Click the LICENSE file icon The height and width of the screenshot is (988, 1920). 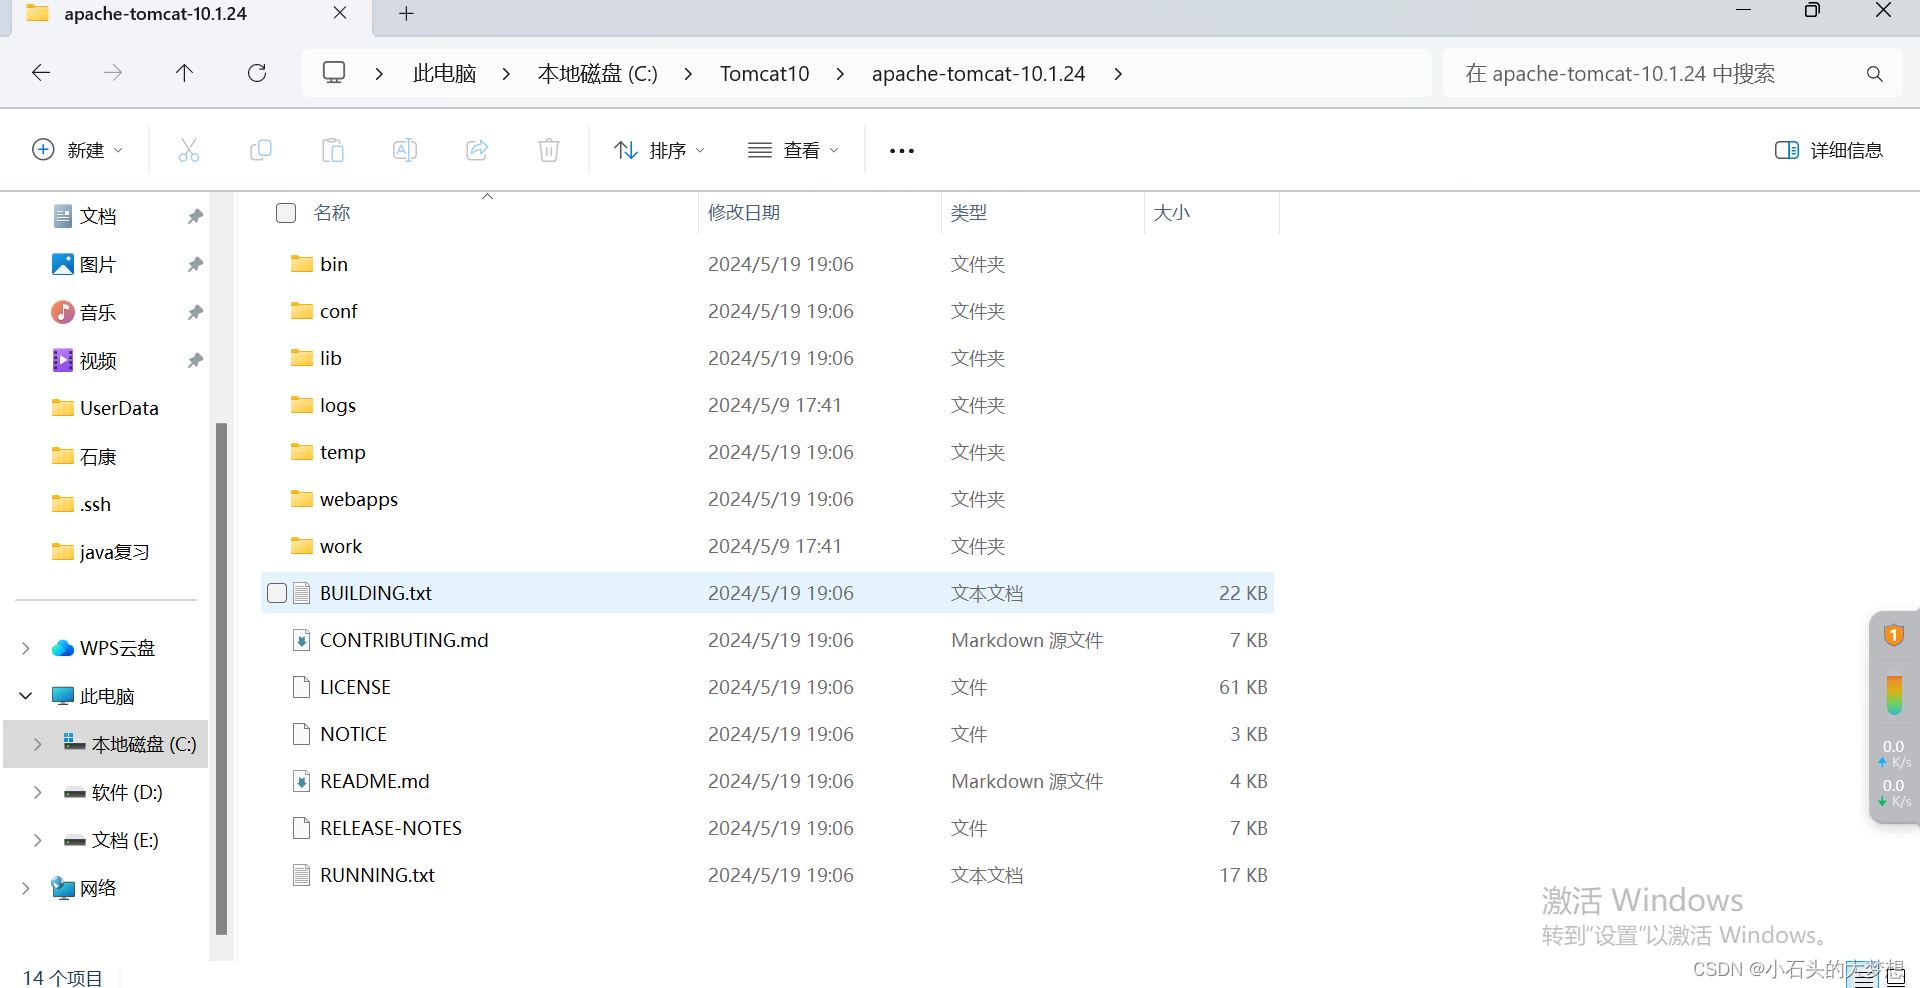[x=301, y=687]
